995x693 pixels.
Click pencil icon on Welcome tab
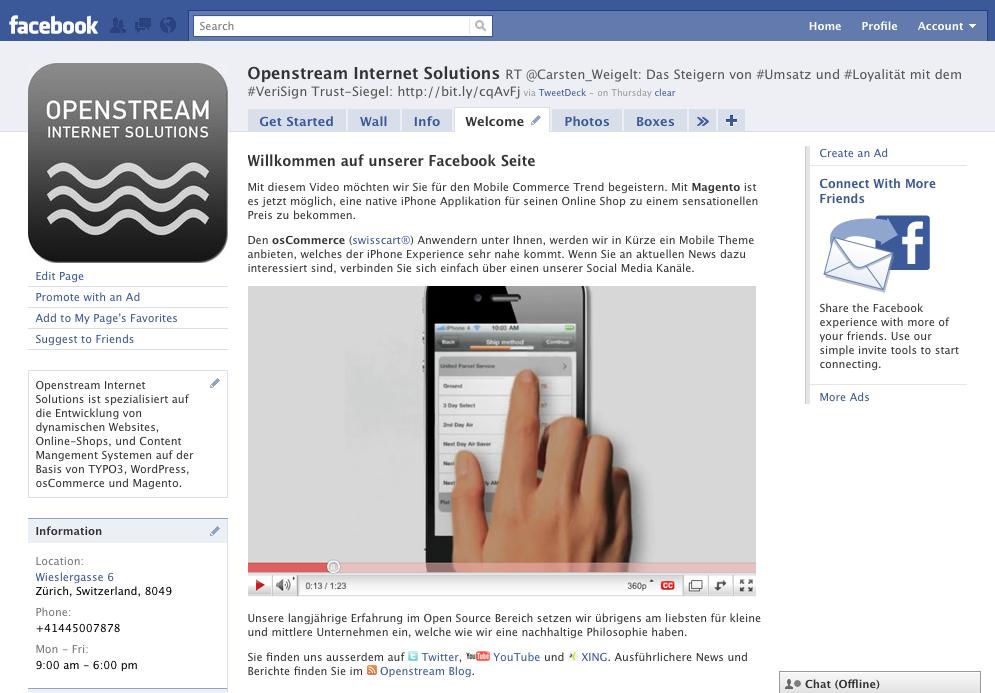pos(536,121)
